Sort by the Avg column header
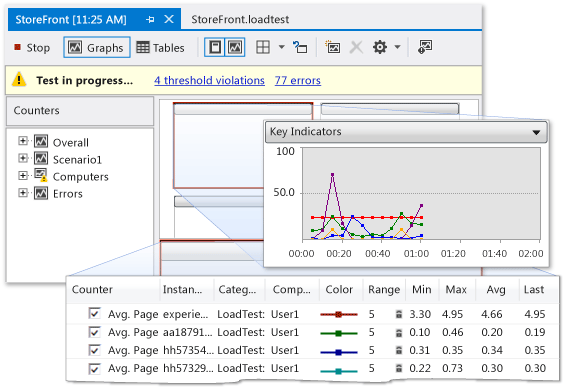The height and width of the screenshot is (388, 564). coord(497,289)
